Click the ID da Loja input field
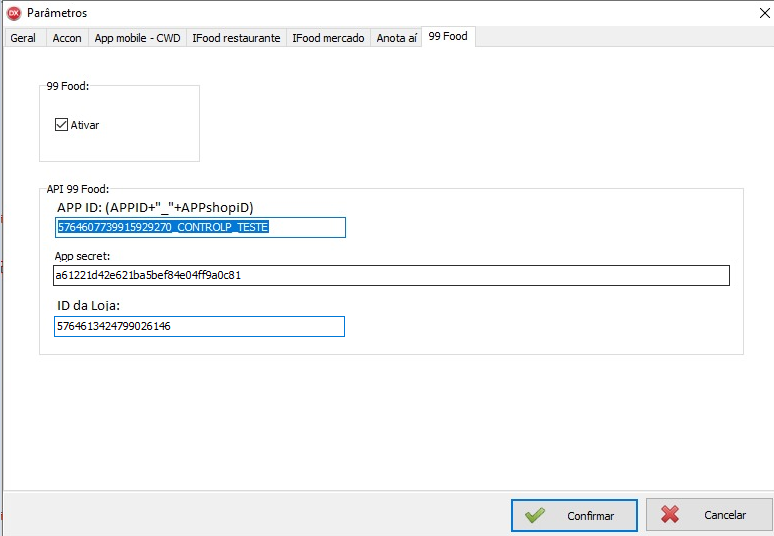This screenshot has height=536, width=774. click(x=199, y=326)
